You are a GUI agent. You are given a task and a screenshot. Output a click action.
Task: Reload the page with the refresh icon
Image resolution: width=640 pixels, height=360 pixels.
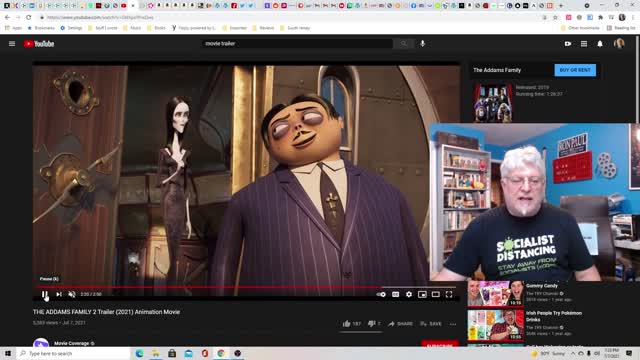coord(29,18)
